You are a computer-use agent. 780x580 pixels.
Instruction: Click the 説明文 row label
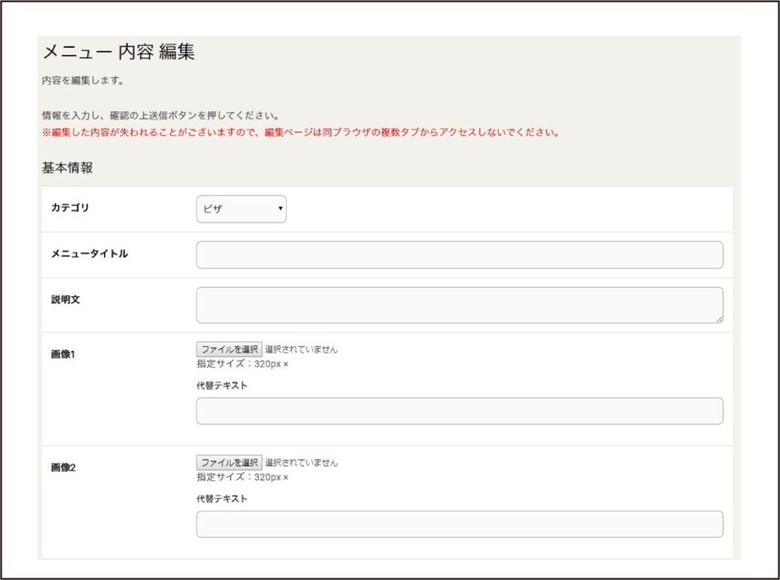(66, 299)
